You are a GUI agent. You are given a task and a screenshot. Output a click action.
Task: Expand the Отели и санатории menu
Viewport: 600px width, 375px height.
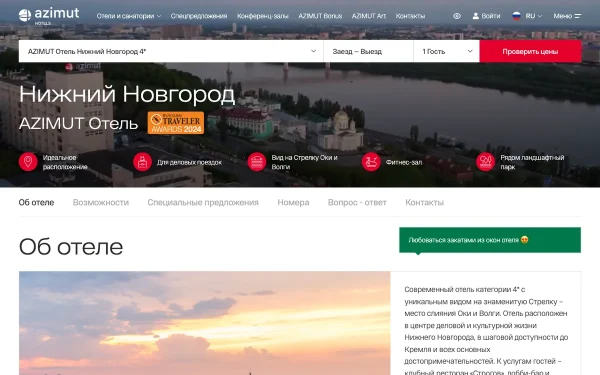click(129, 16)
